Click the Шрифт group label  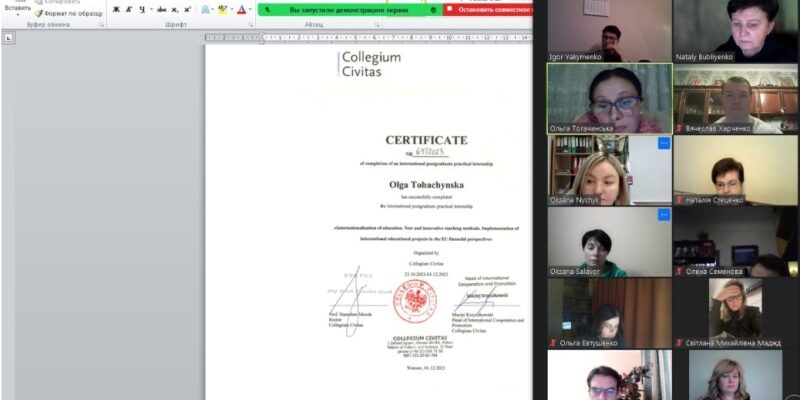tap(176, 24)
